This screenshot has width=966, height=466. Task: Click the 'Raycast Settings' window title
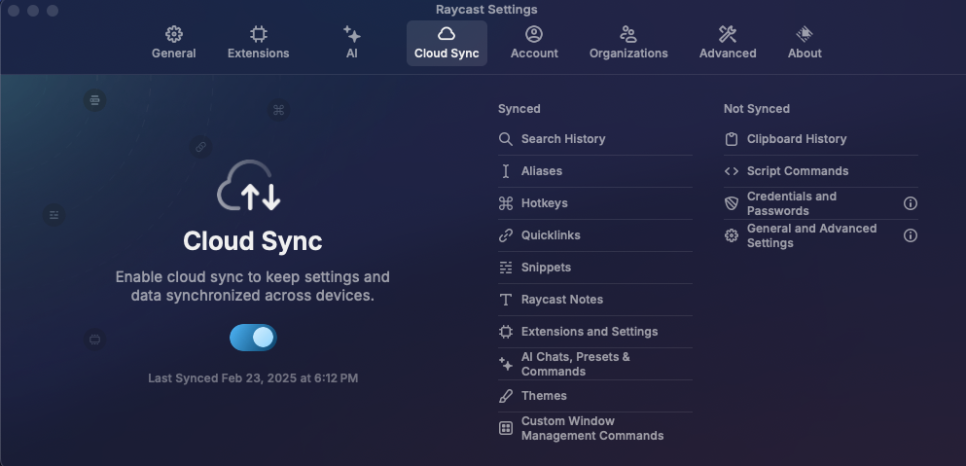(486, 9)
